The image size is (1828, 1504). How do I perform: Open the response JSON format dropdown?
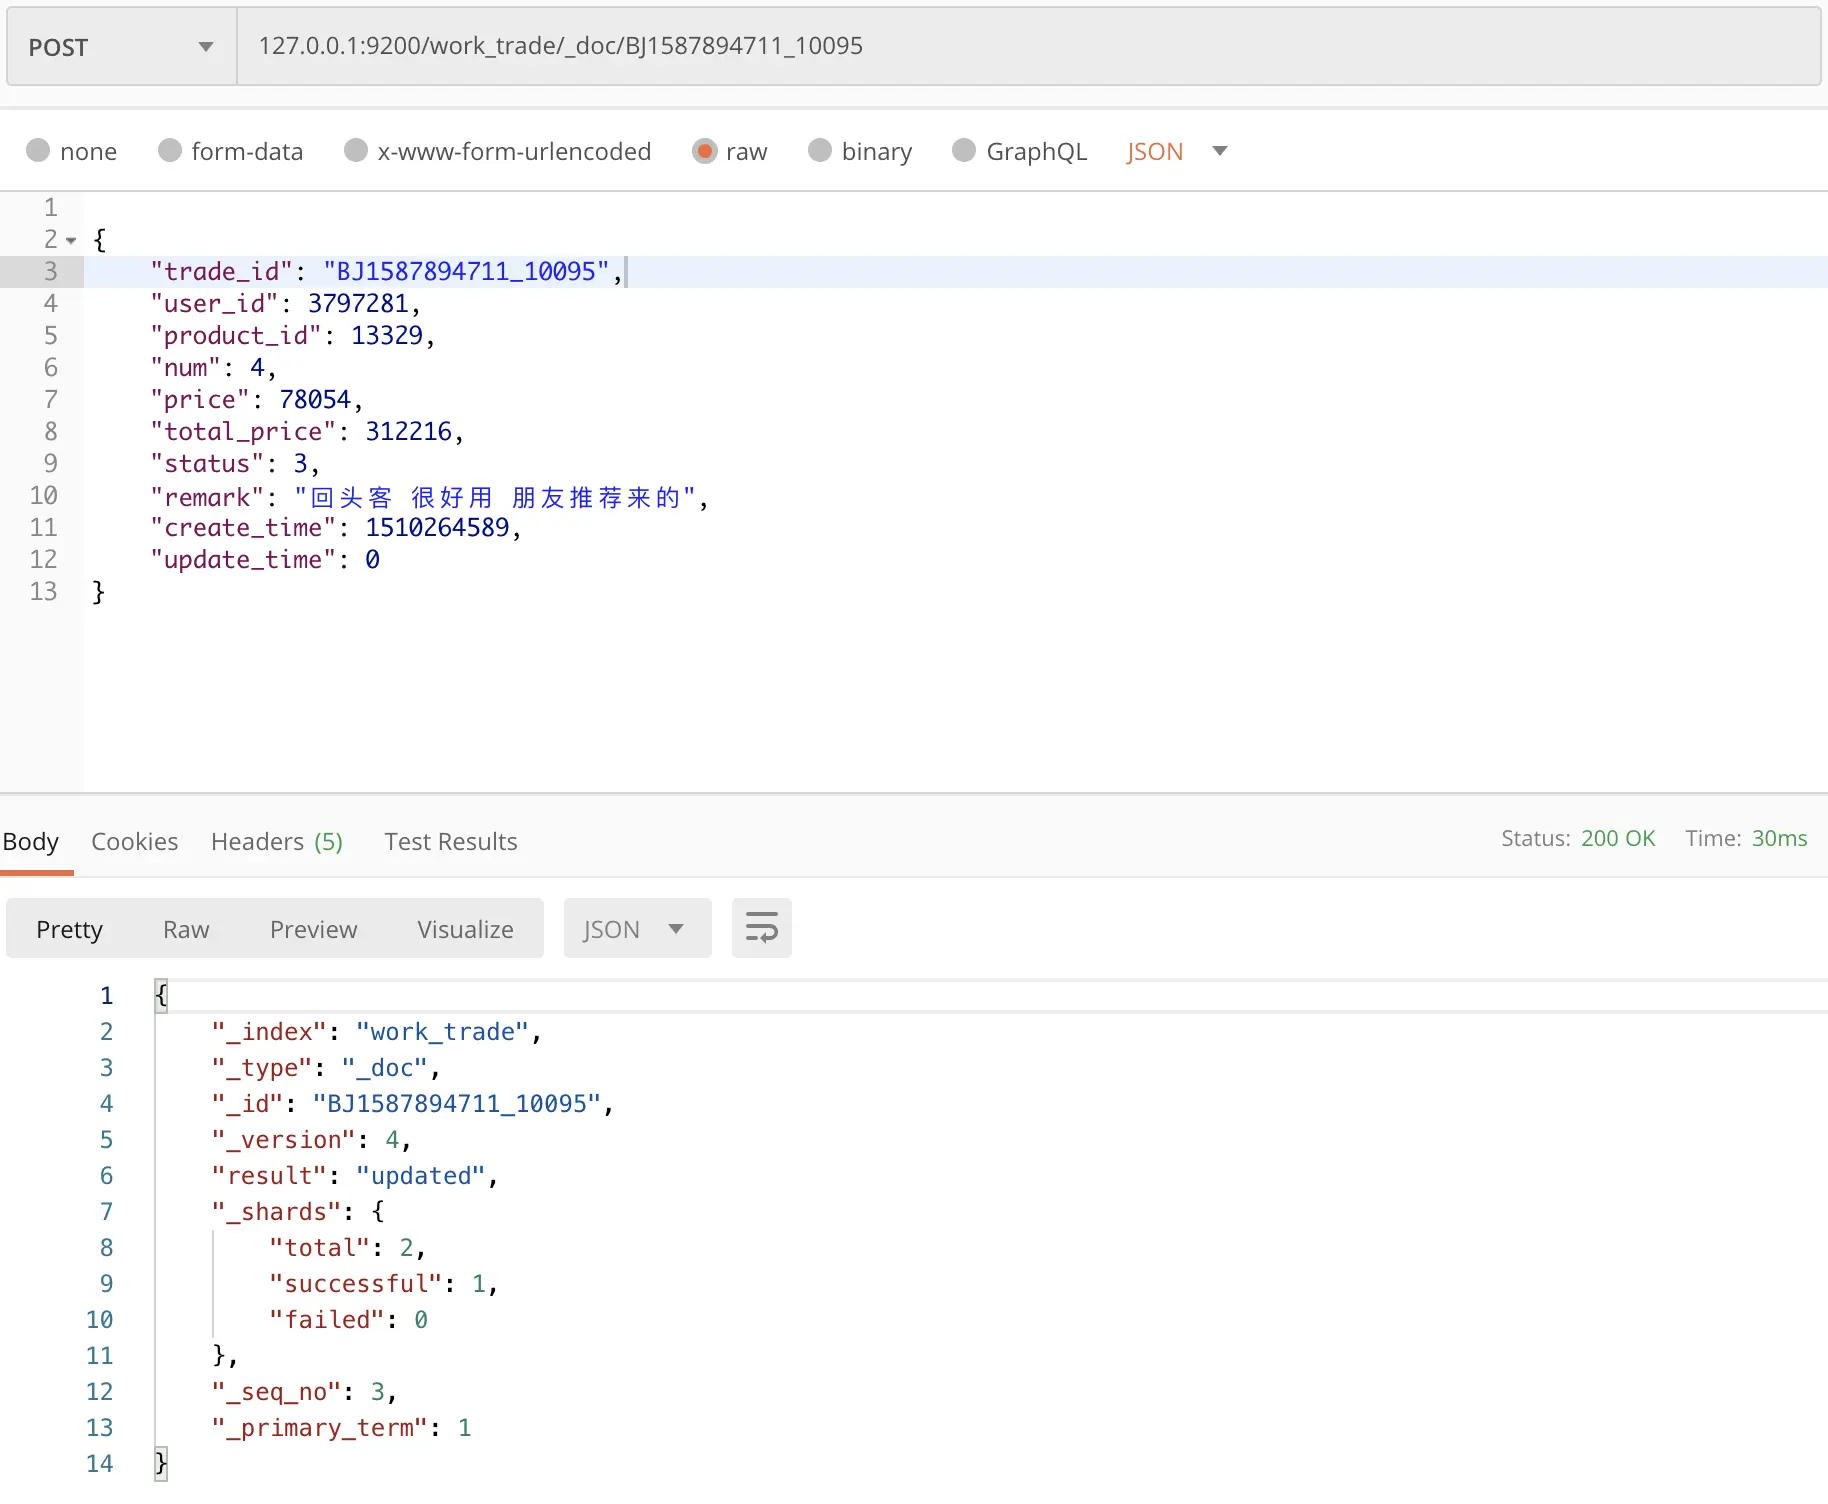(x=637, y=929)
